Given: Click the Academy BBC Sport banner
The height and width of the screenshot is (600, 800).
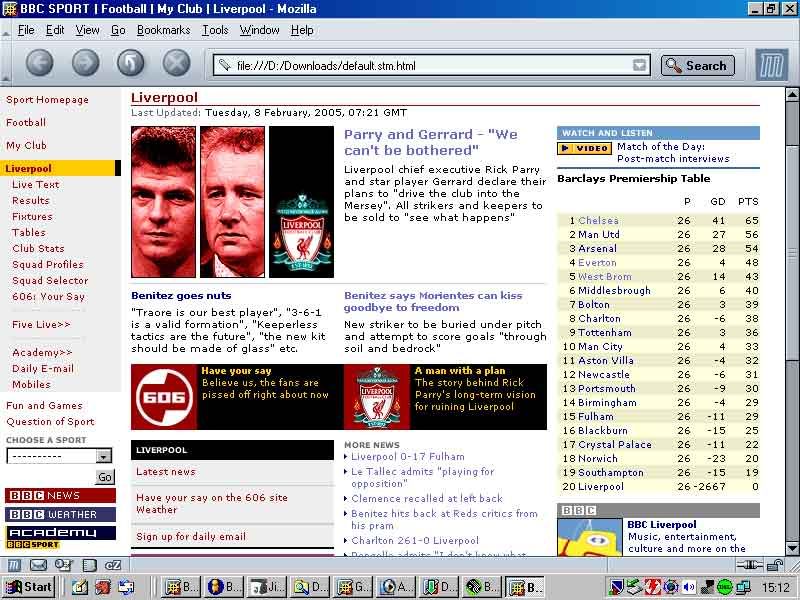Looking at the screenshot, I should [60, 537].
